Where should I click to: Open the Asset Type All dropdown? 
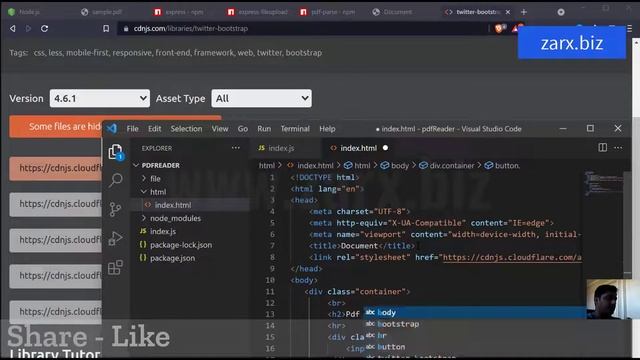[x=261, y=98]
